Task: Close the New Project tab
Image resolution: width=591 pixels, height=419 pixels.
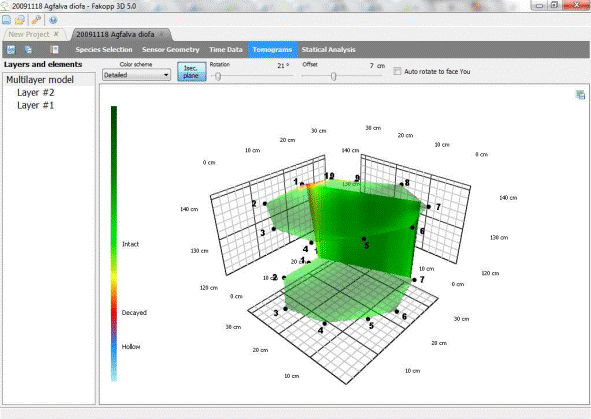Action: point(56,34)
